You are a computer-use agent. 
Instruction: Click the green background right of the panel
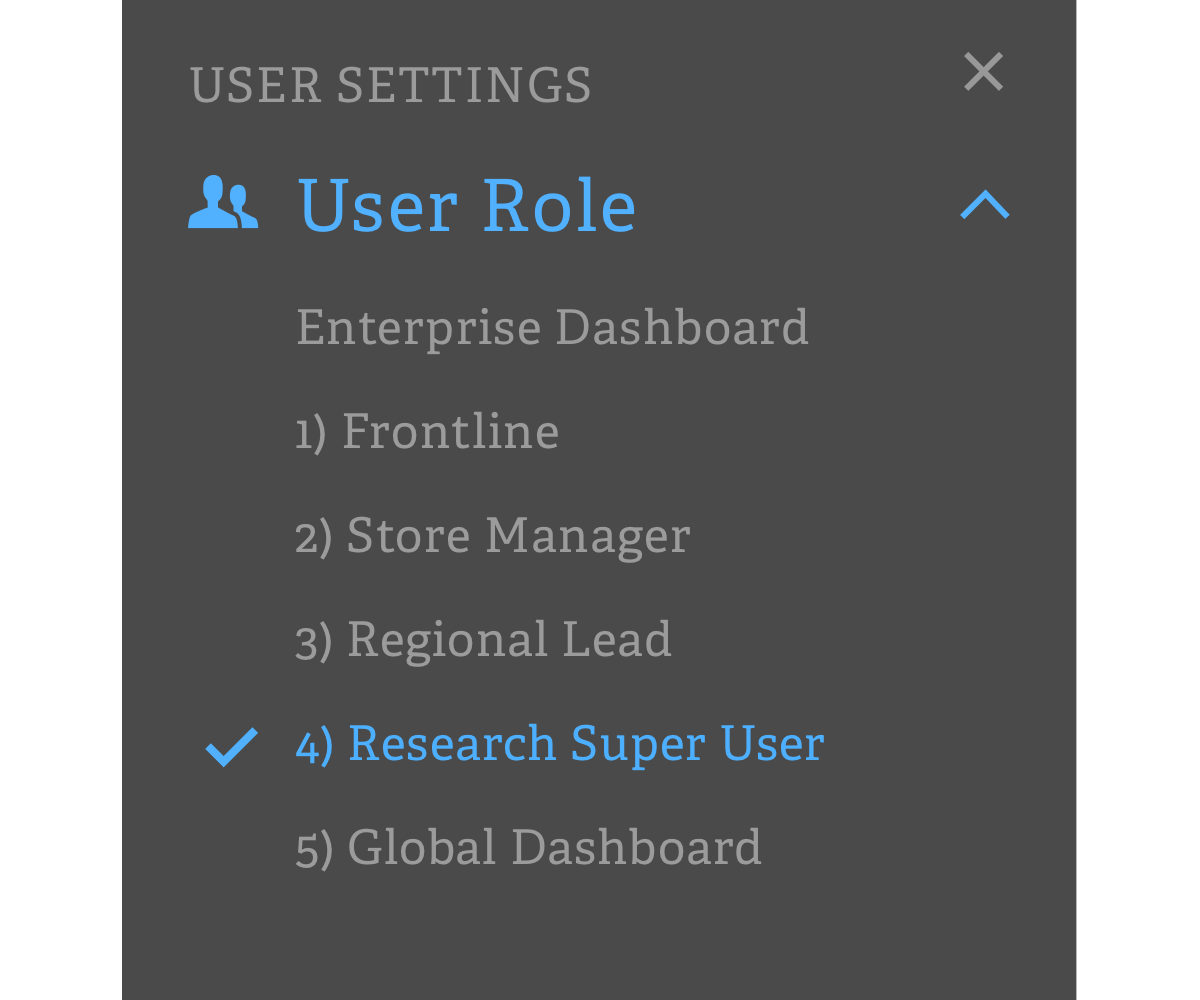point(1138,500)
